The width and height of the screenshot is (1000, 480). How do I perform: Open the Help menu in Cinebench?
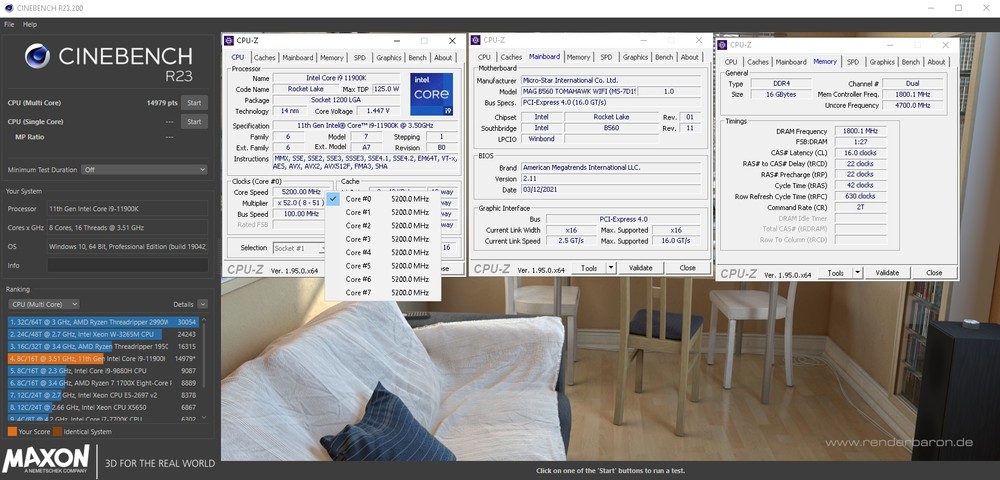30,24
